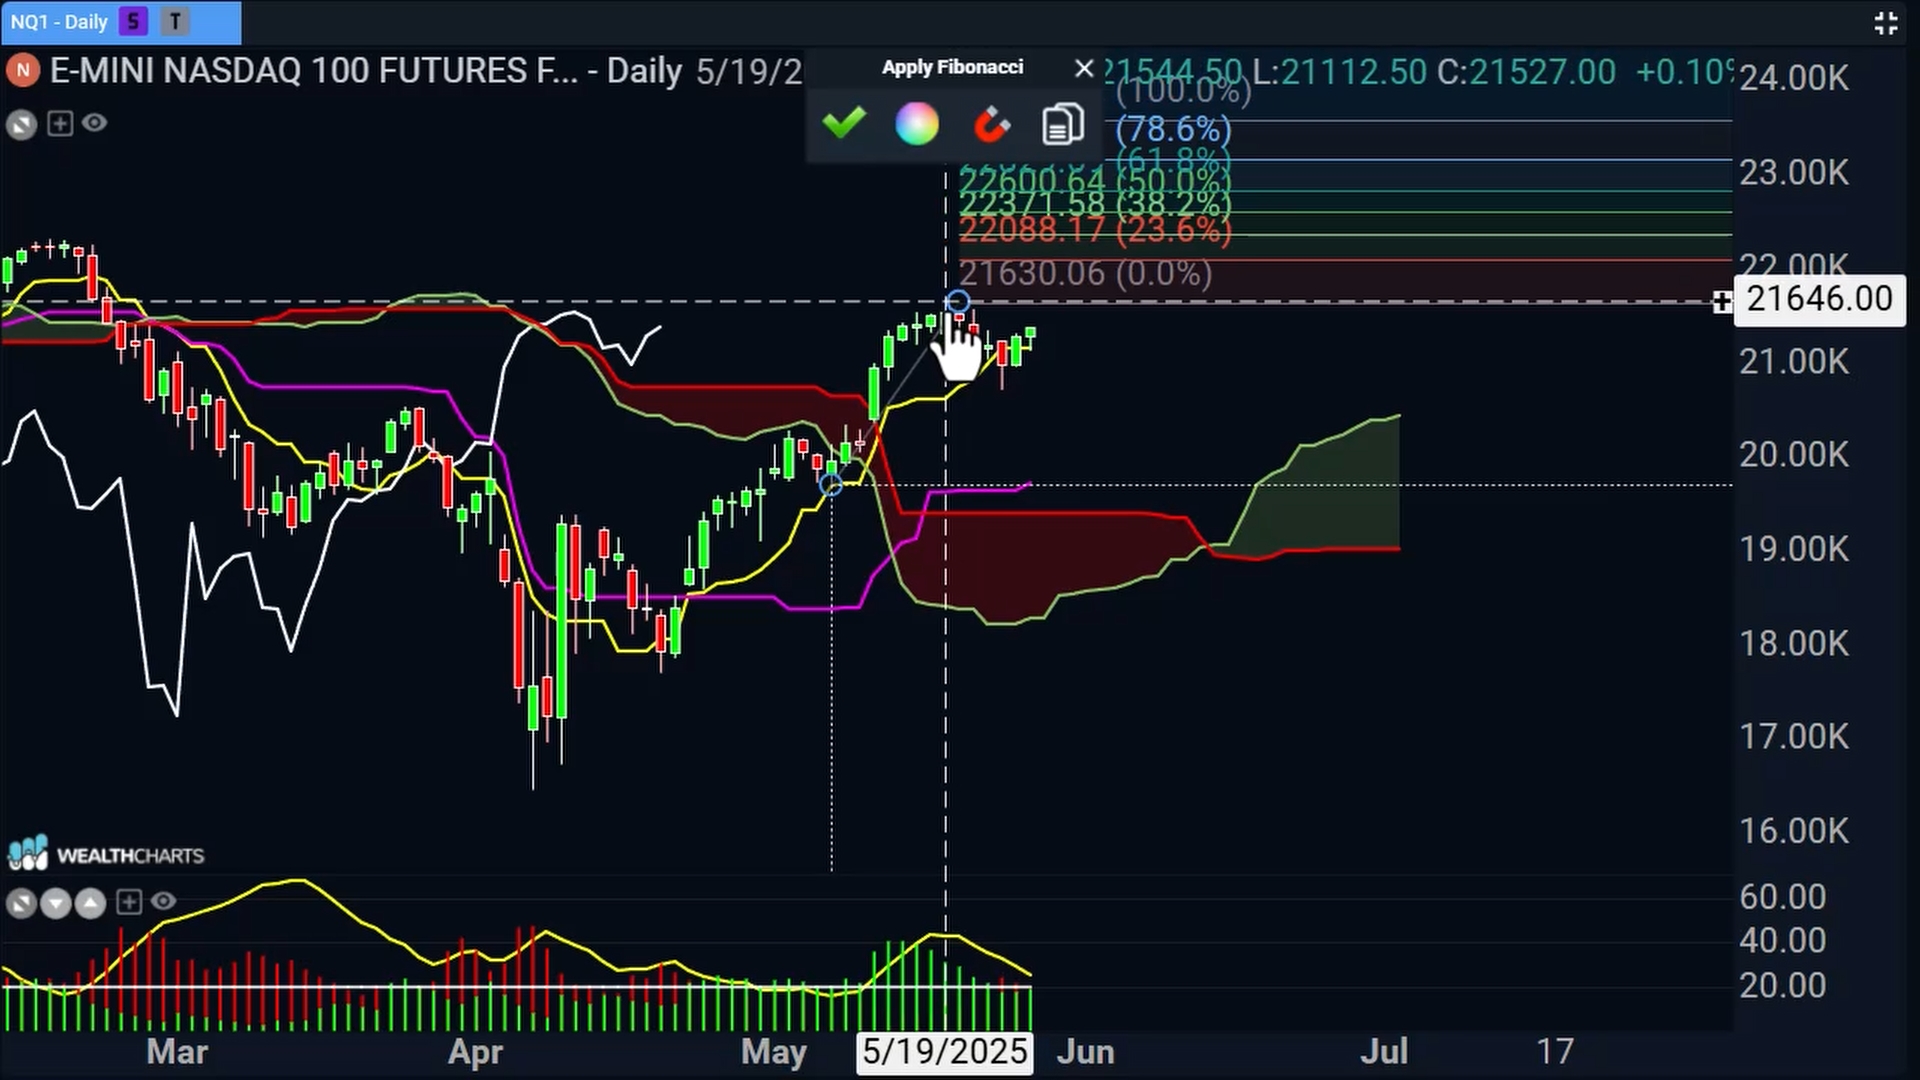This screenshot has width=1920, height=1080.
Task: Toggle the red magnet snap icon
Action: pyautogui.click(x=991, y=125)
